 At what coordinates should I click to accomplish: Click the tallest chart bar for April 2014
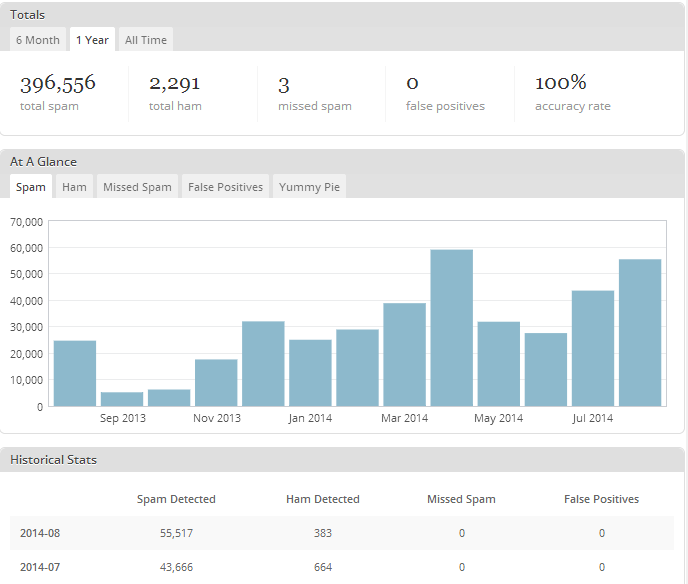tap(451, 328)
